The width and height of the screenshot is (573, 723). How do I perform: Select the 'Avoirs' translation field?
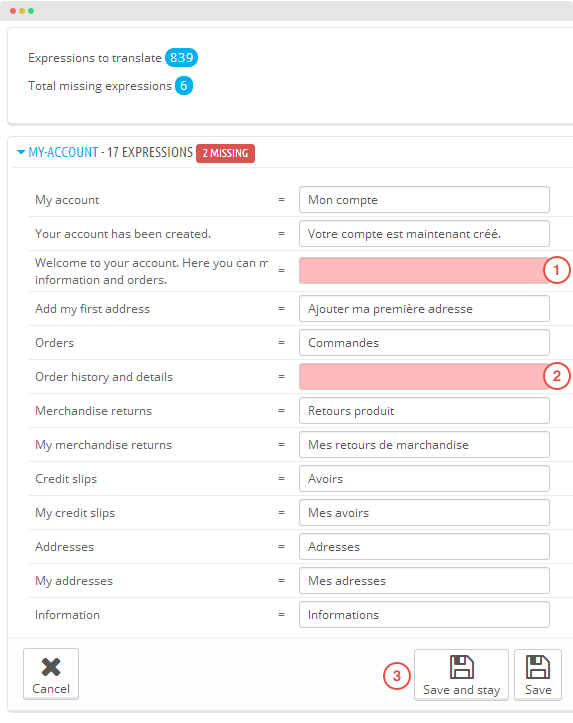pyautogui.click(x=424, y=479)
